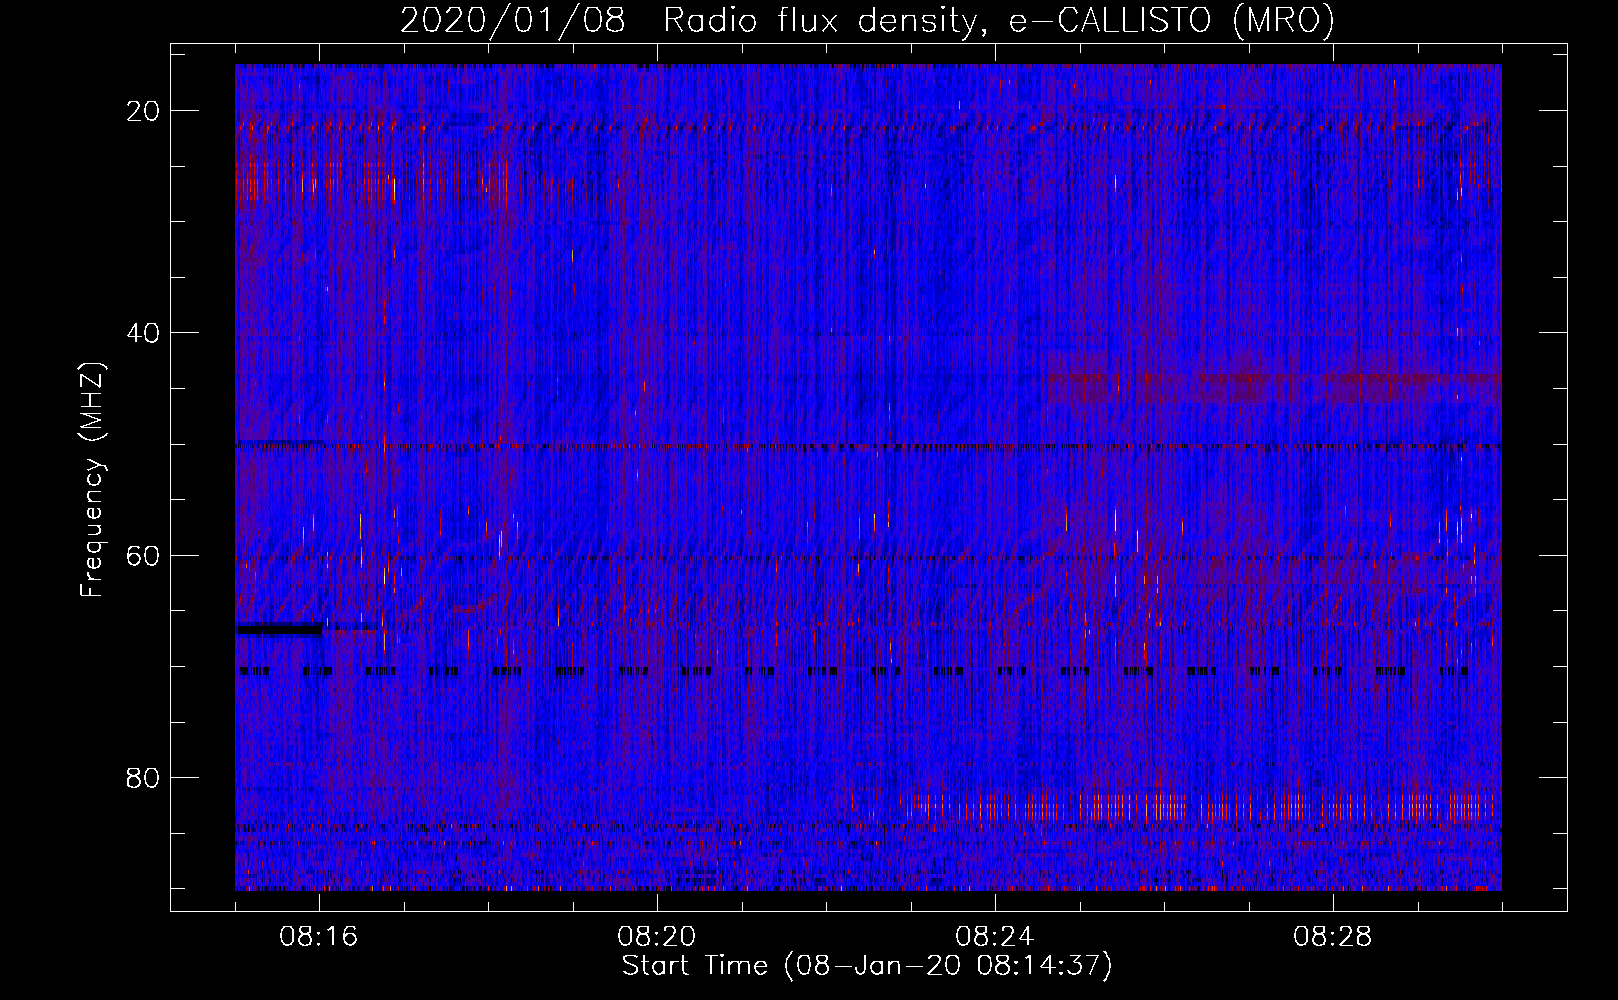Image resolution: width=1618 pixels, height=1000 pixels.
Task: Click the '20' frequency tick label
Action: point(143,111)
